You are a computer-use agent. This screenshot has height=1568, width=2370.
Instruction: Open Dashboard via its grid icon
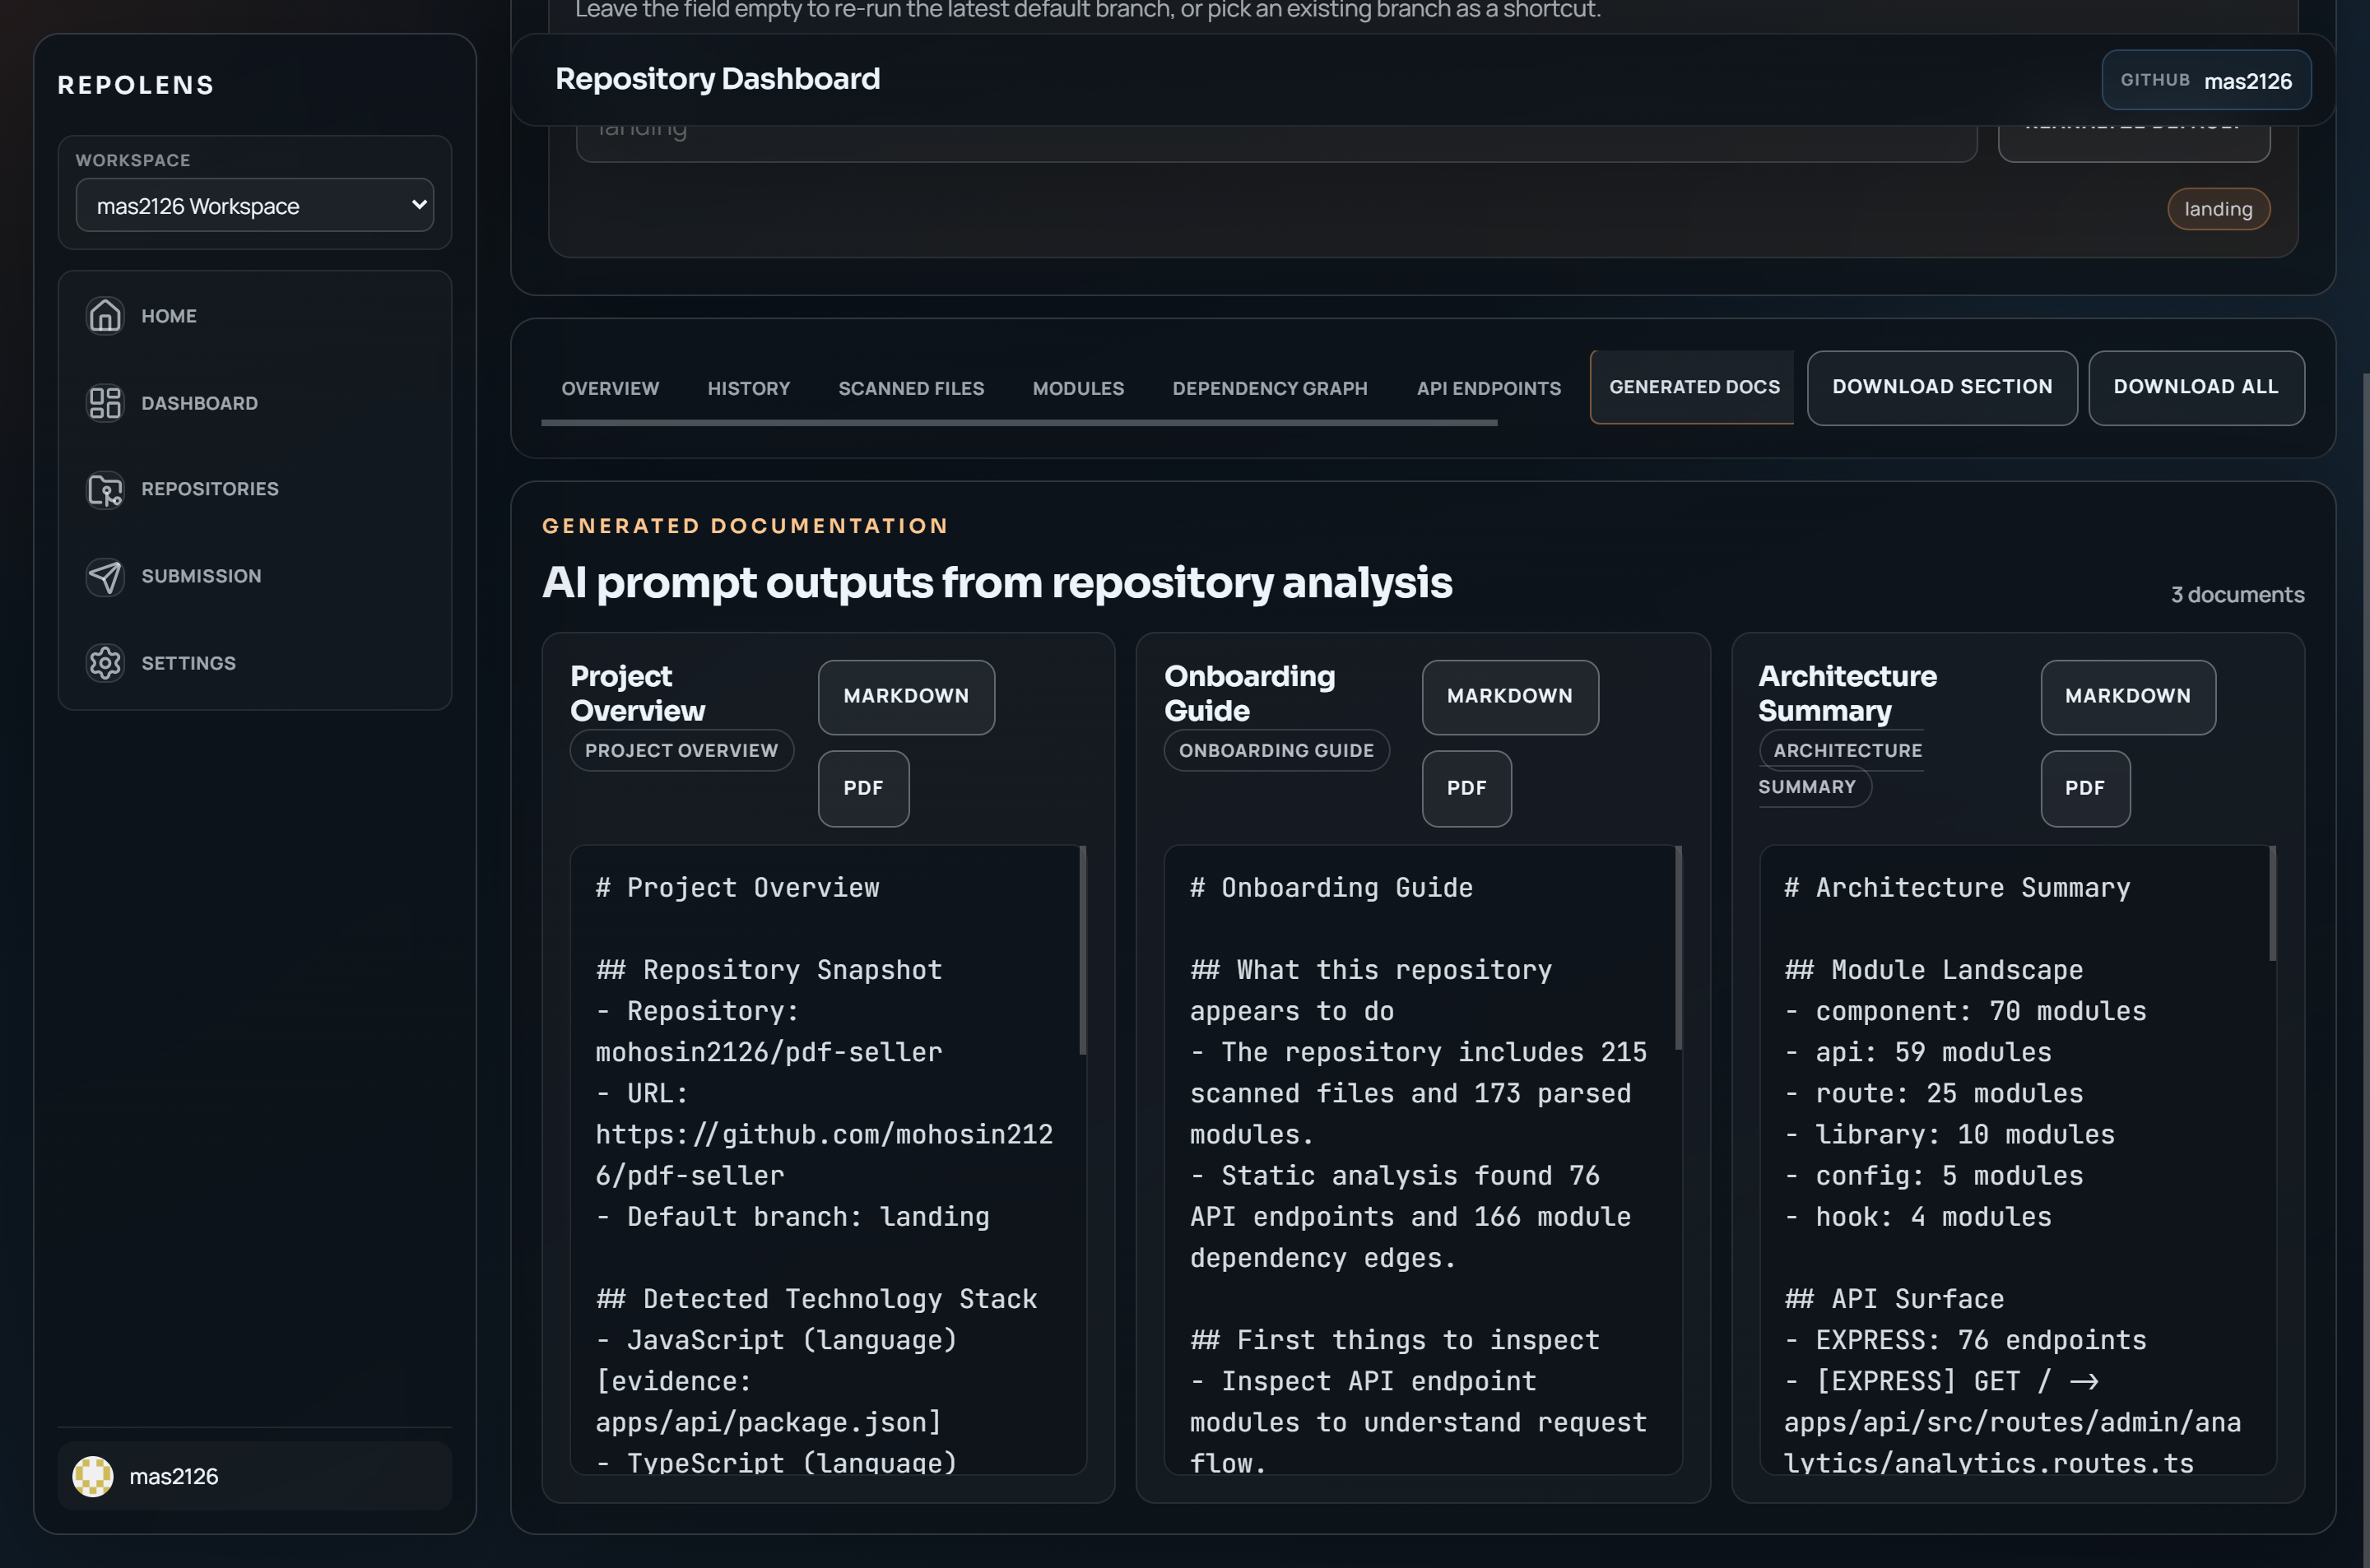pos(105,403)
